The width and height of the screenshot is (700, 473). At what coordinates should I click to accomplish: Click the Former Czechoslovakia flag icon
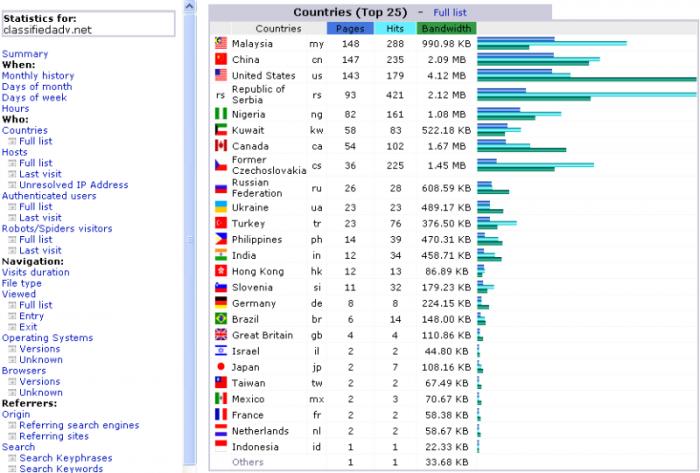coord(221,166)
